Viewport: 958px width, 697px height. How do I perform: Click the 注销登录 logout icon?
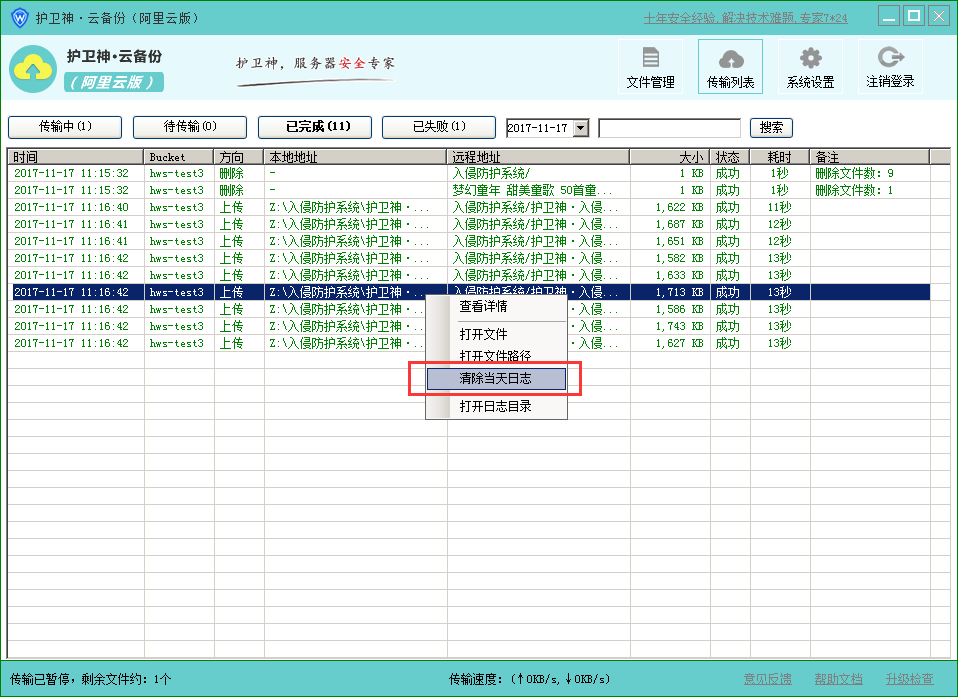(x=890, y=67)
